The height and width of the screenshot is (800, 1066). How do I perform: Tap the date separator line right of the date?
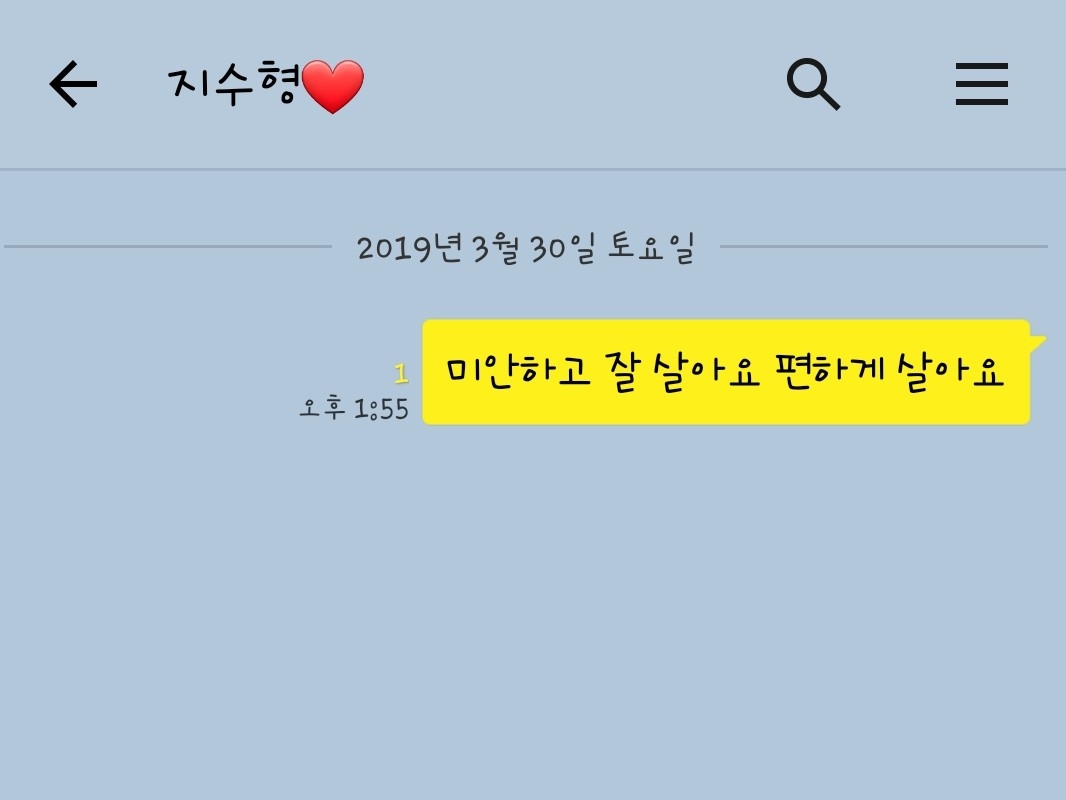[884, 247]
